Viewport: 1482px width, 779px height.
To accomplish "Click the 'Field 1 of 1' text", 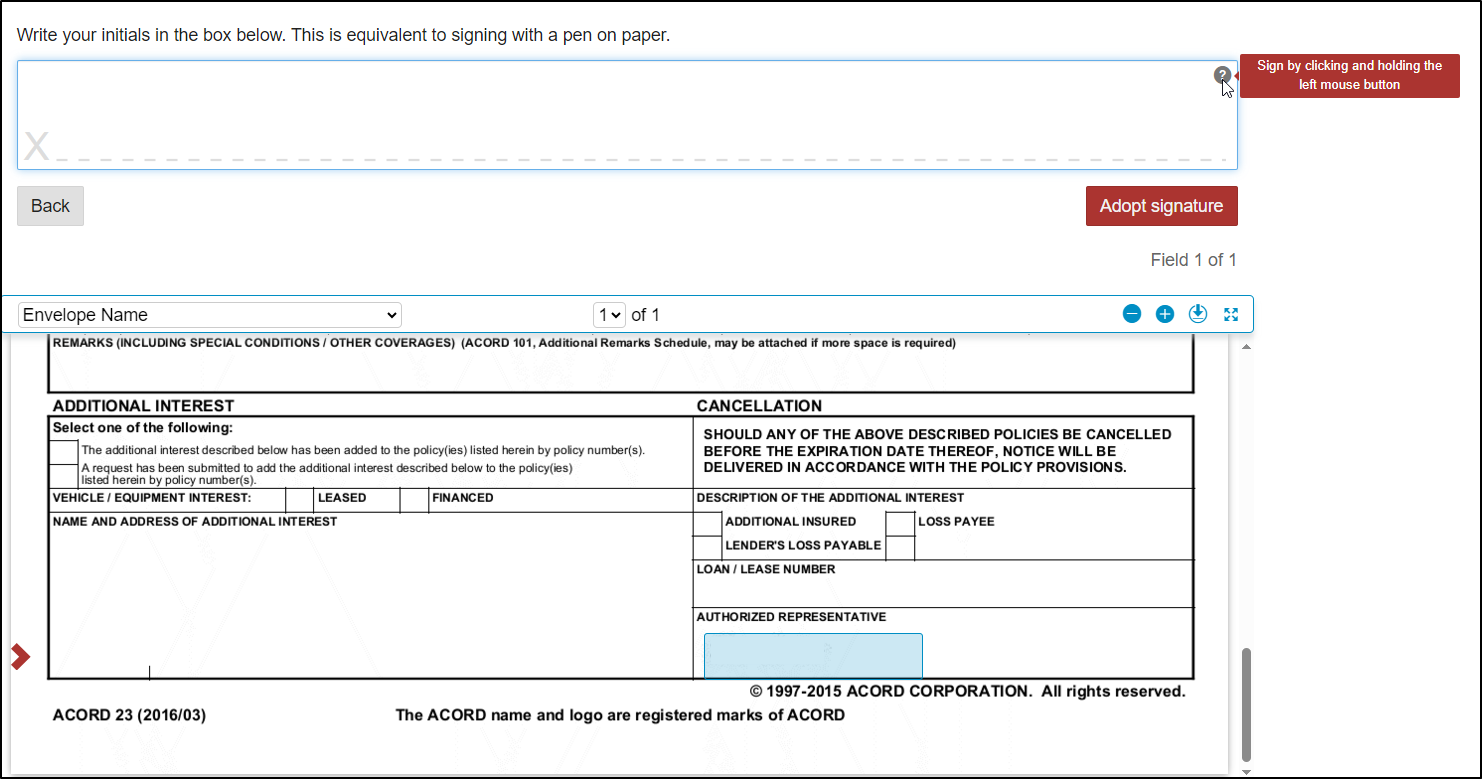I will point(1194,260).
